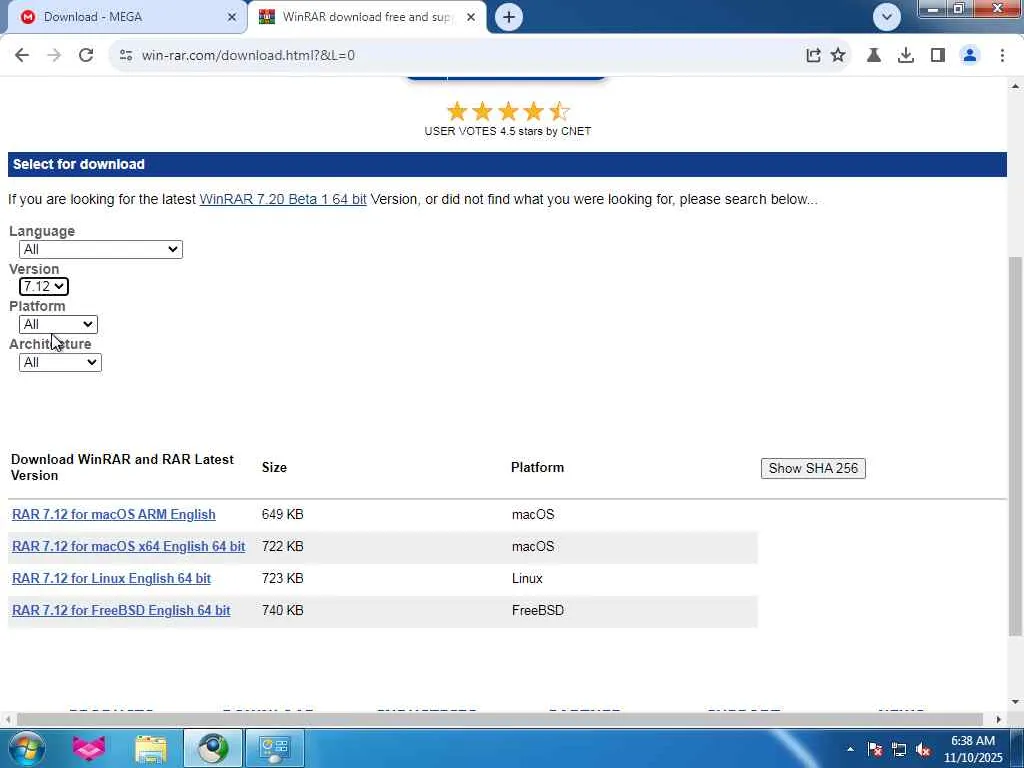Screen dimensions: 1024x768
Task: Open the control panel taskbar icon
Action: click(x=275, y=748)
